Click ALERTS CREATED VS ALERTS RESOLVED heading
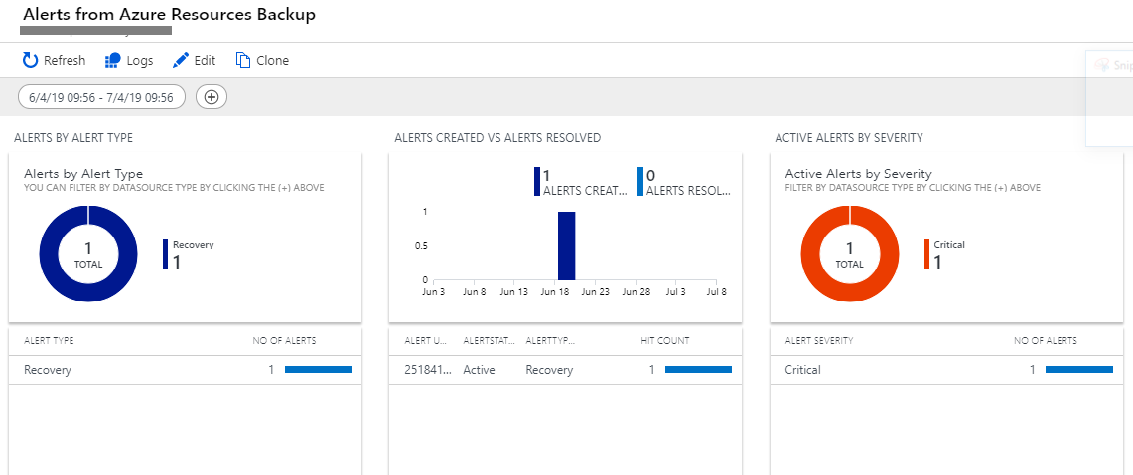Viewport: 1133px width, 475px height. [x=498, y=137]
